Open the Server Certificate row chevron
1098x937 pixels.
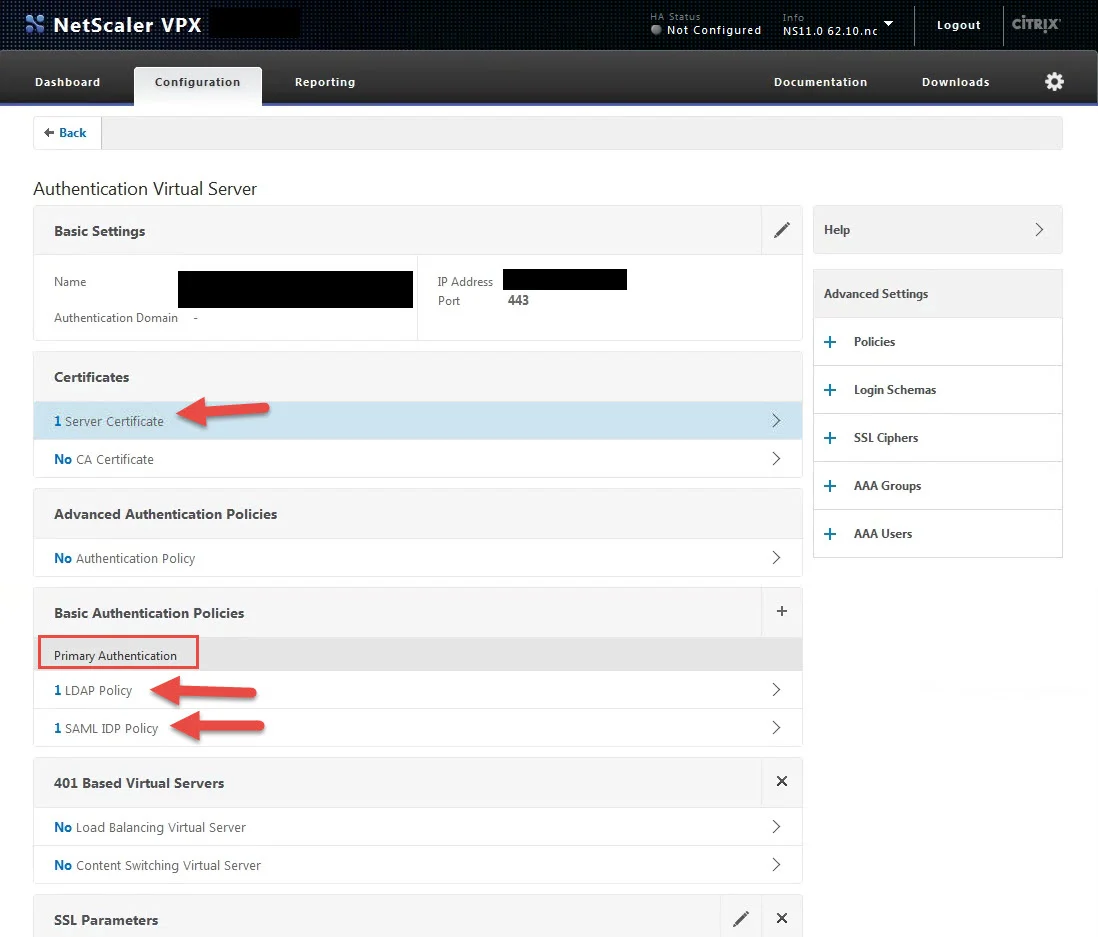776,421
